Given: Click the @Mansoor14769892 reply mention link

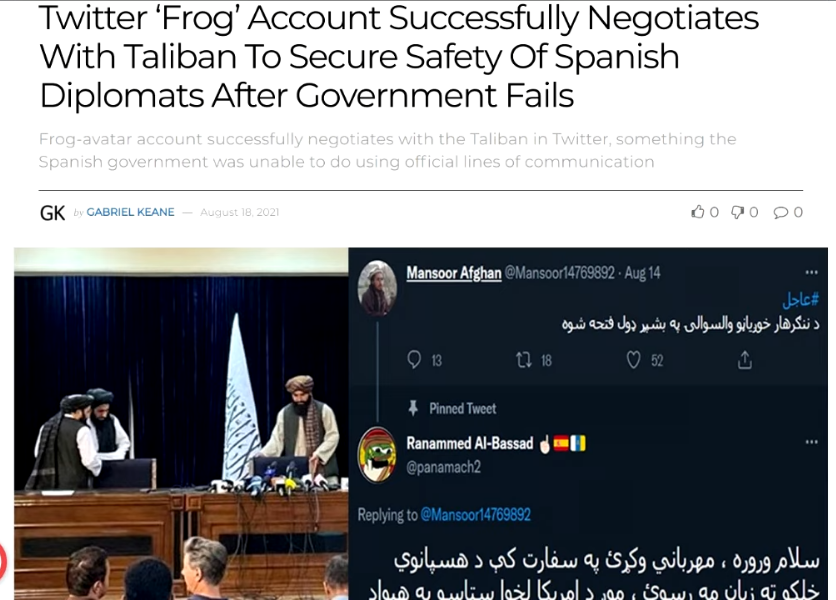Looking at the screenshot, I should tap(476, 515).
